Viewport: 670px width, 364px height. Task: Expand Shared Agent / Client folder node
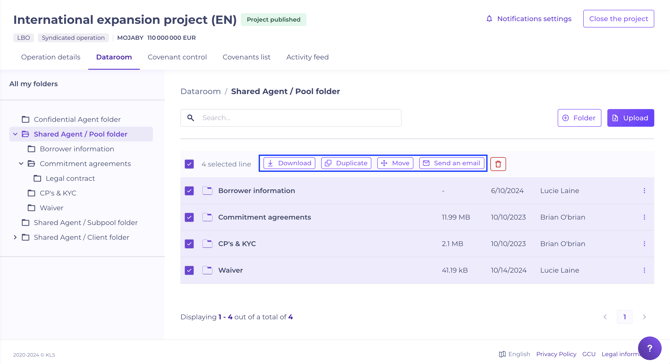[15, 237]
